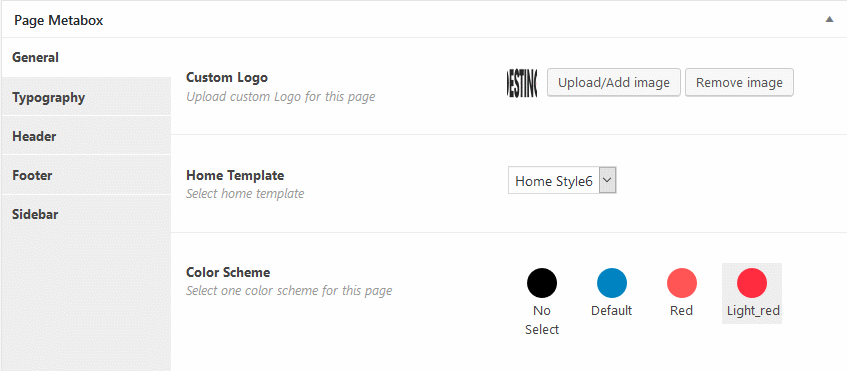Select the Red color scheme circle

682,283
